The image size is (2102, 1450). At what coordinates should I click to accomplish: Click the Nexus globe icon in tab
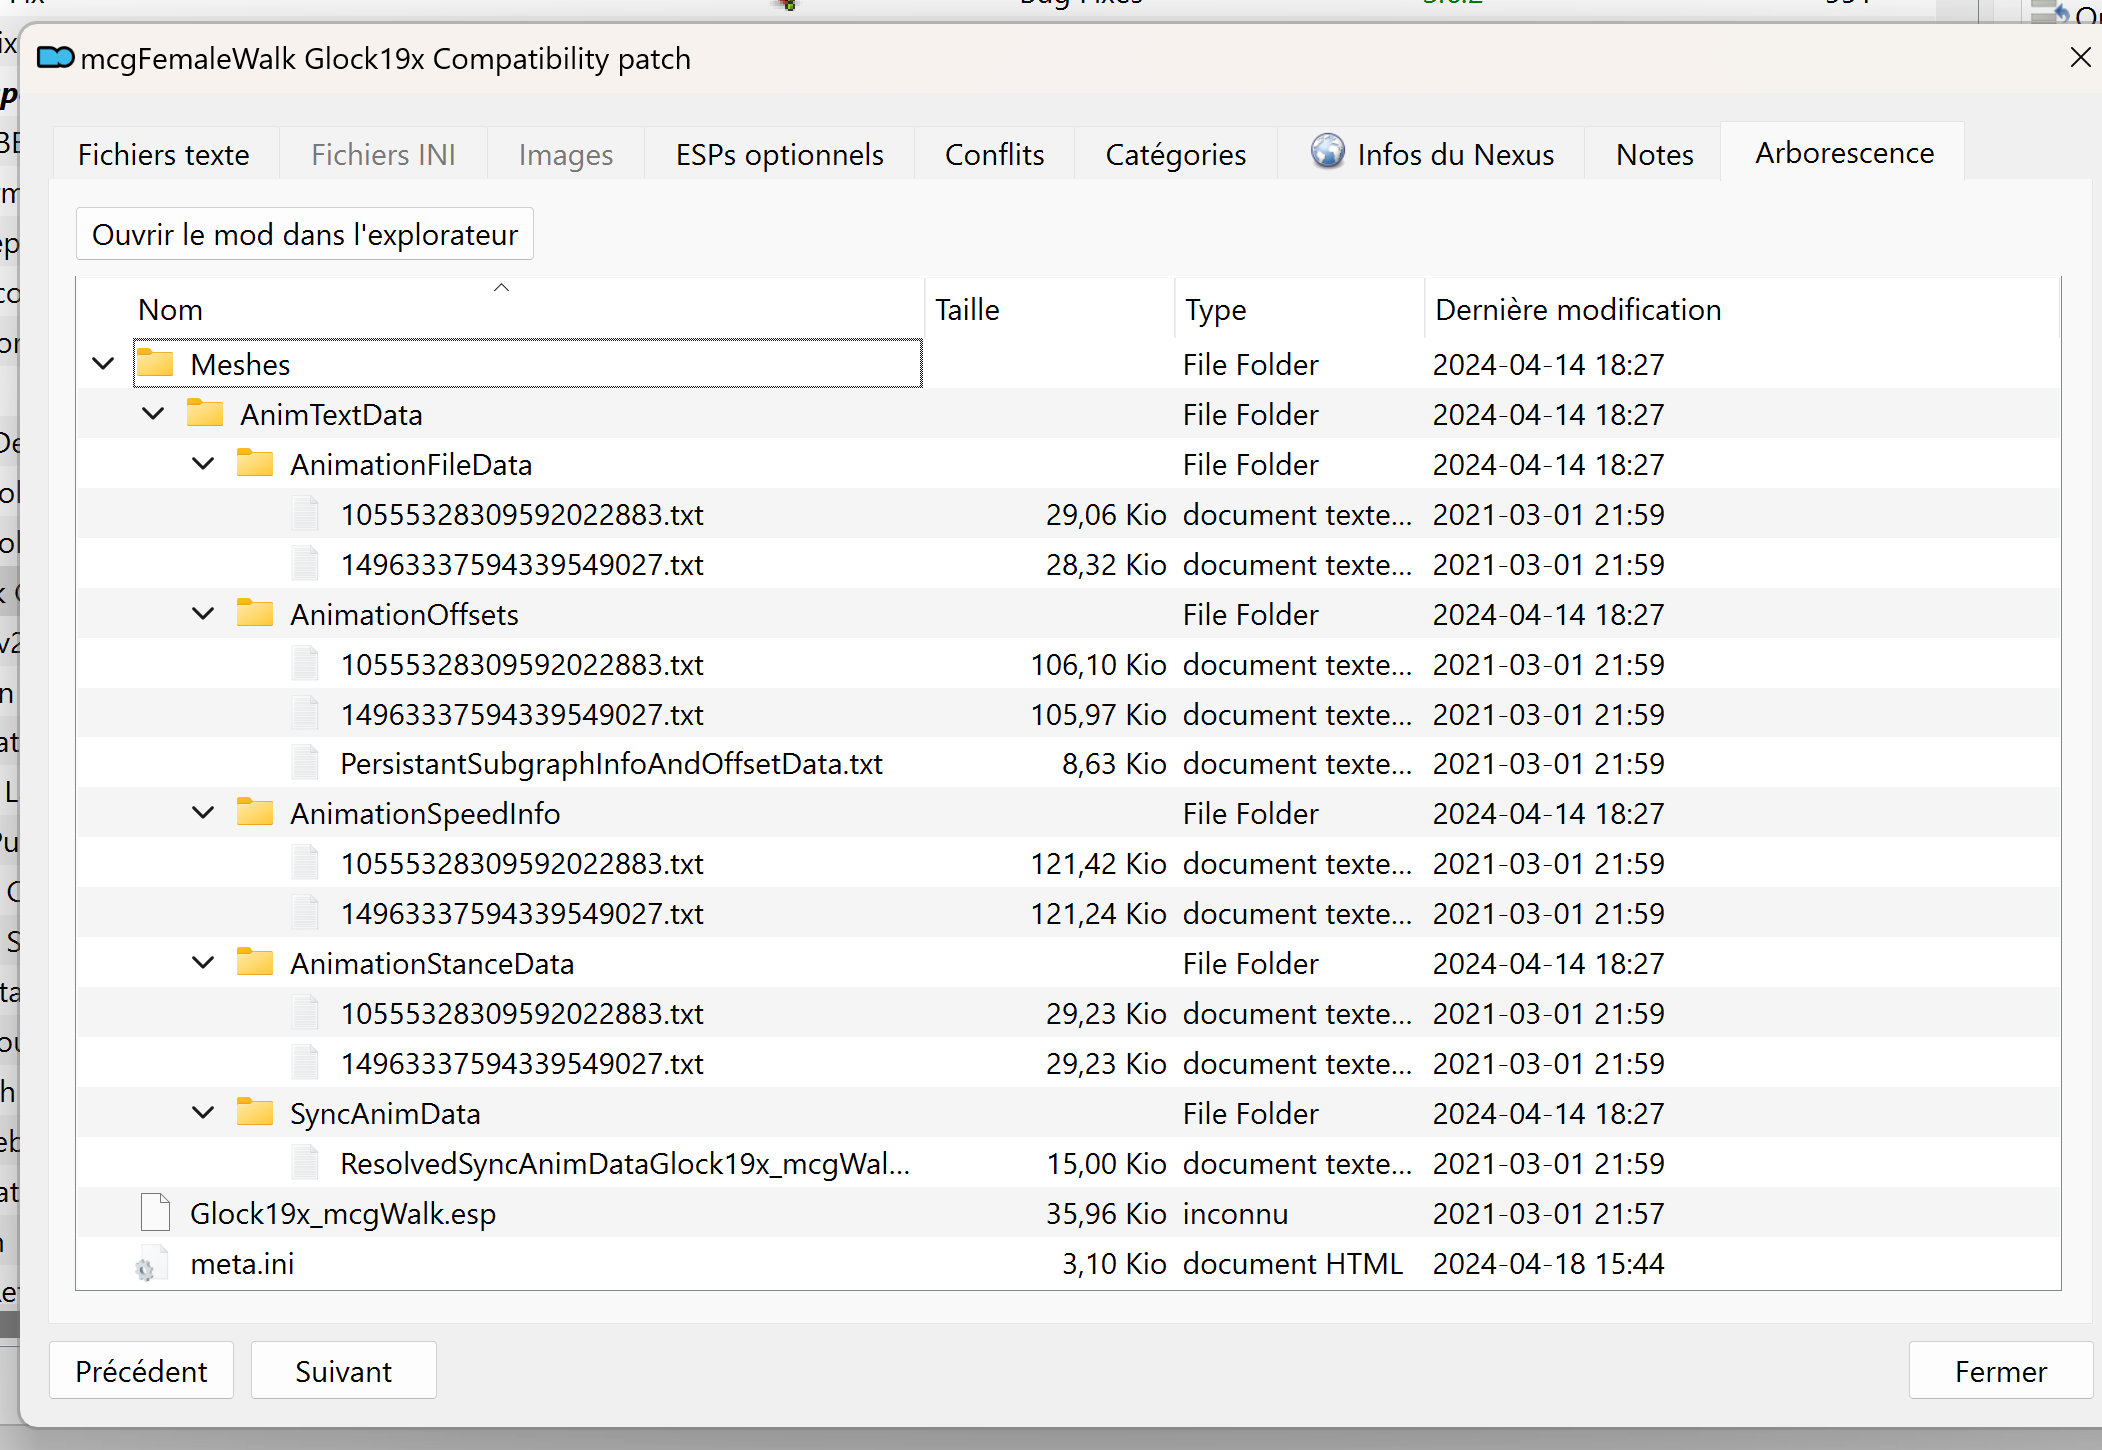pos(1328,152)
